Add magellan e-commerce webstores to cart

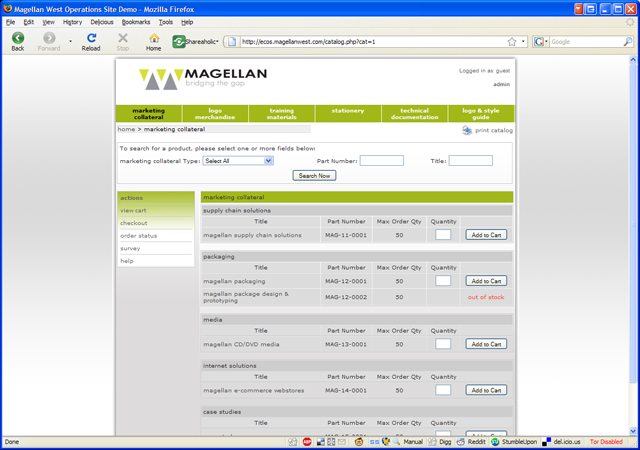(486, 390)
